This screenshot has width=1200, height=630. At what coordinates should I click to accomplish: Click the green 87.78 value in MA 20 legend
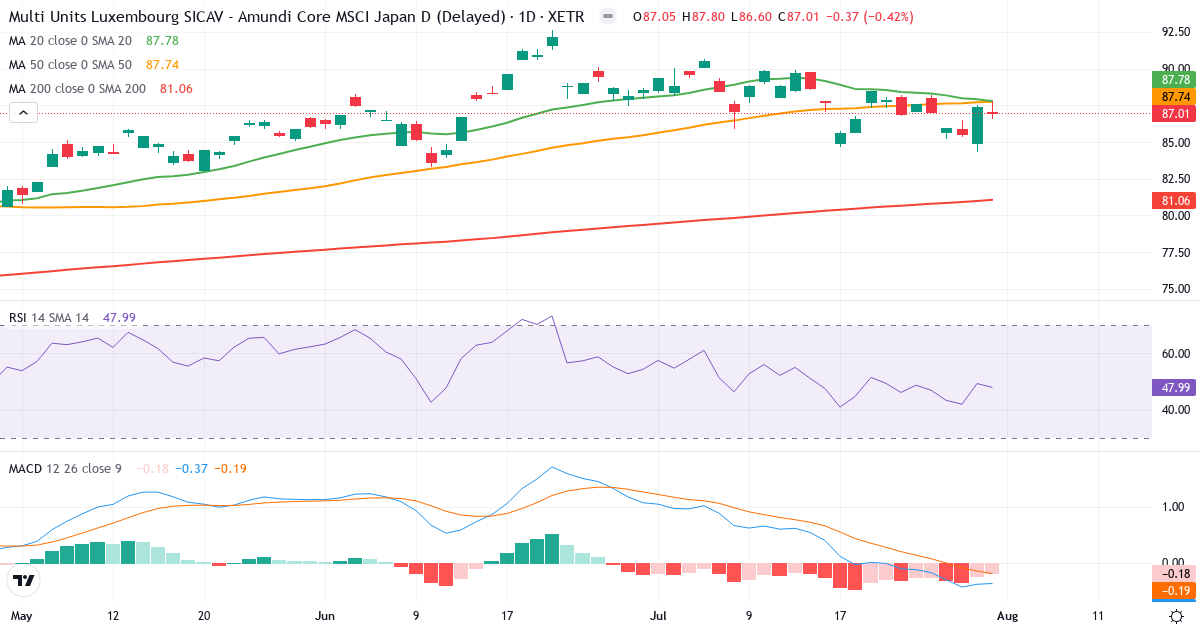[162, 40]
